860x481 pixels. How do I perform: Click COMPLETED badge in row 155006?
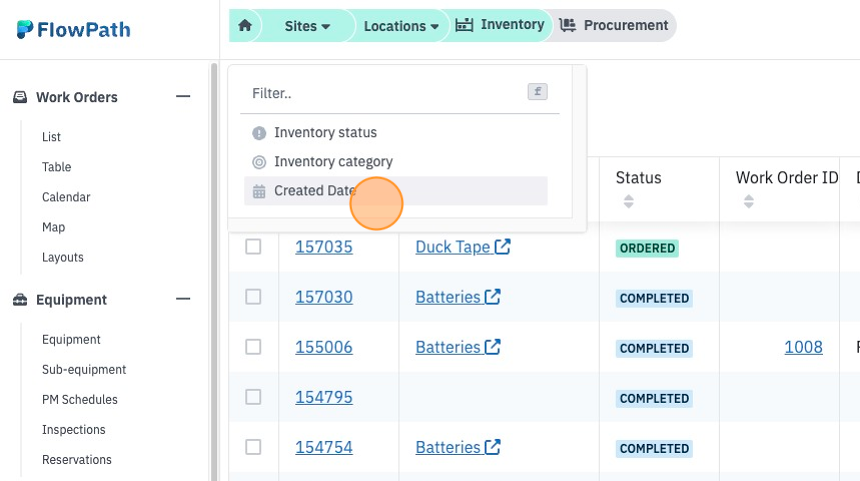tap(654, 348)
